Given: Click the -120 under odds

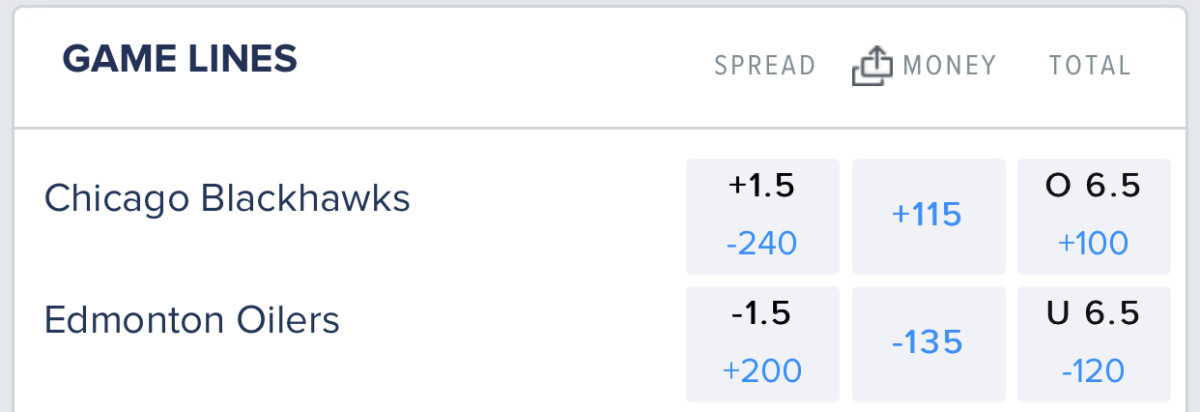Looking at the screenshot, I should (1093, 370).
